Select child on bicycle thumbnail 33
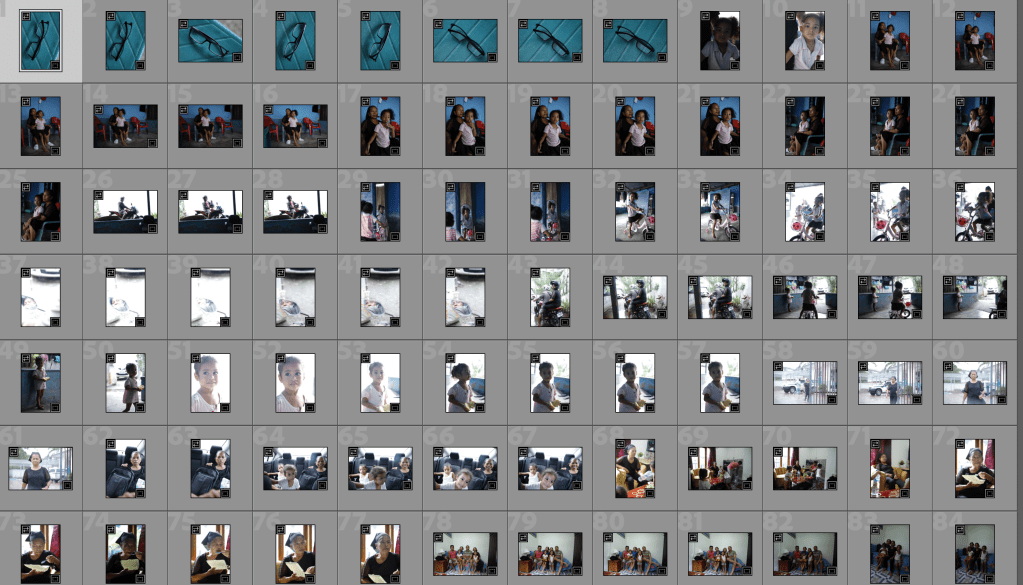1023x585 pixels. 720,211
